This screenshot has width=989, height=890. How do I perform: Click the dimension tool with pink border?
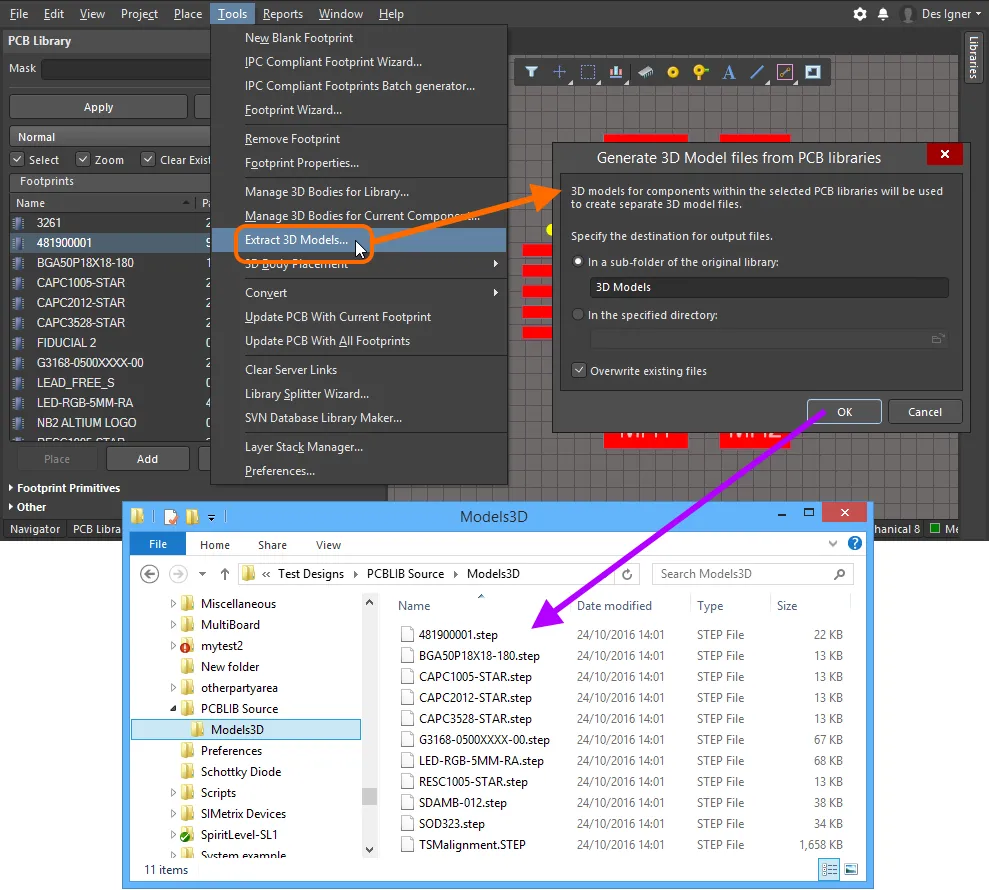[785, 72]
